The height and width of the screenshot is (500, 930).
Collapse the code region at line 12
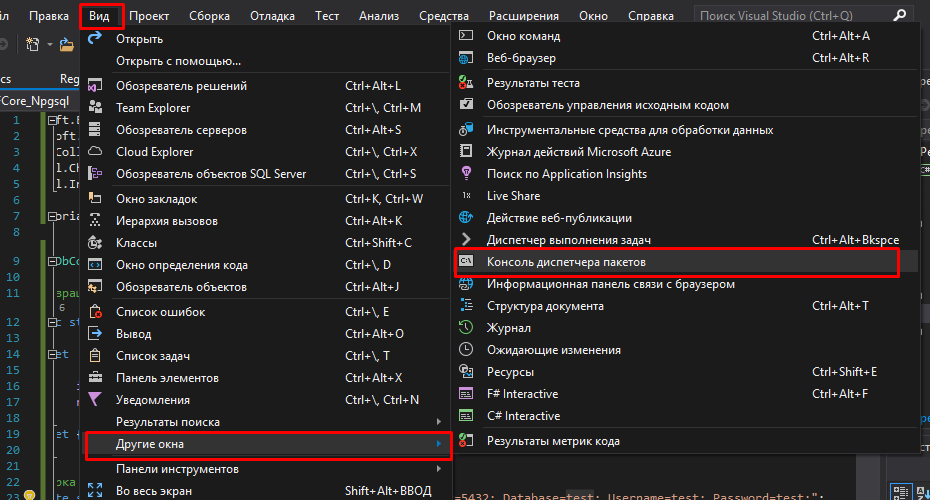tap(52, 322)
